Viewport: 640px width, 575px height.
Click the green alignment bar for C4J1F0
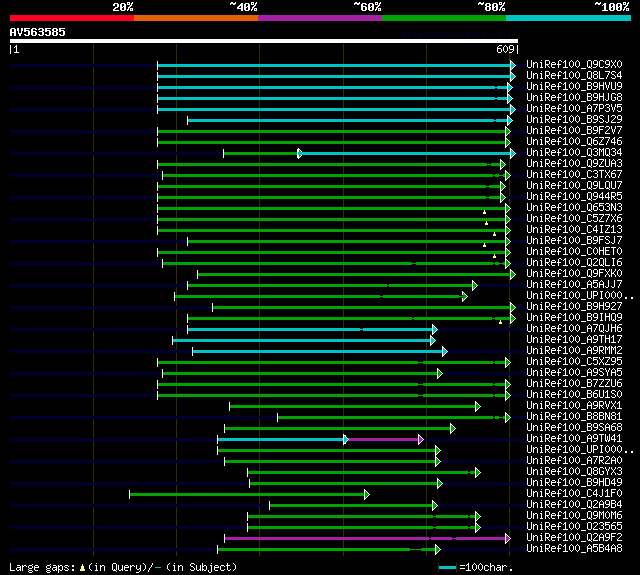point(247,494)
